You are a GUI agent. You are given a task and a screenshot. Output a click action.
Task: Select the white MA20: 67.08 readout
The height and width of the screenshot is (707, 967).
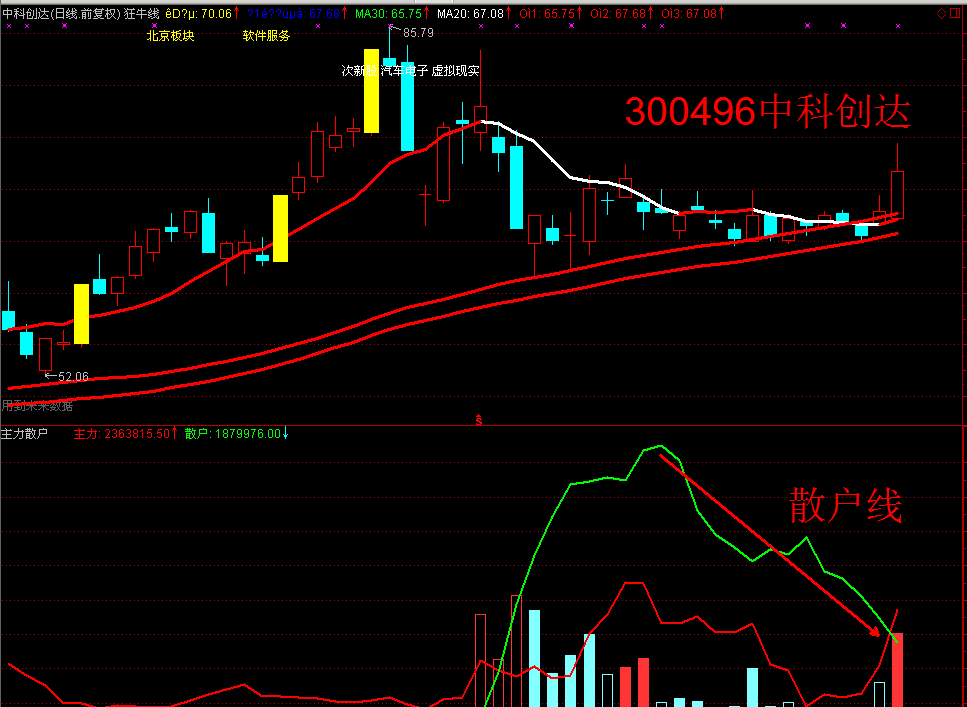pyautogui.click(x=470, y=14)
